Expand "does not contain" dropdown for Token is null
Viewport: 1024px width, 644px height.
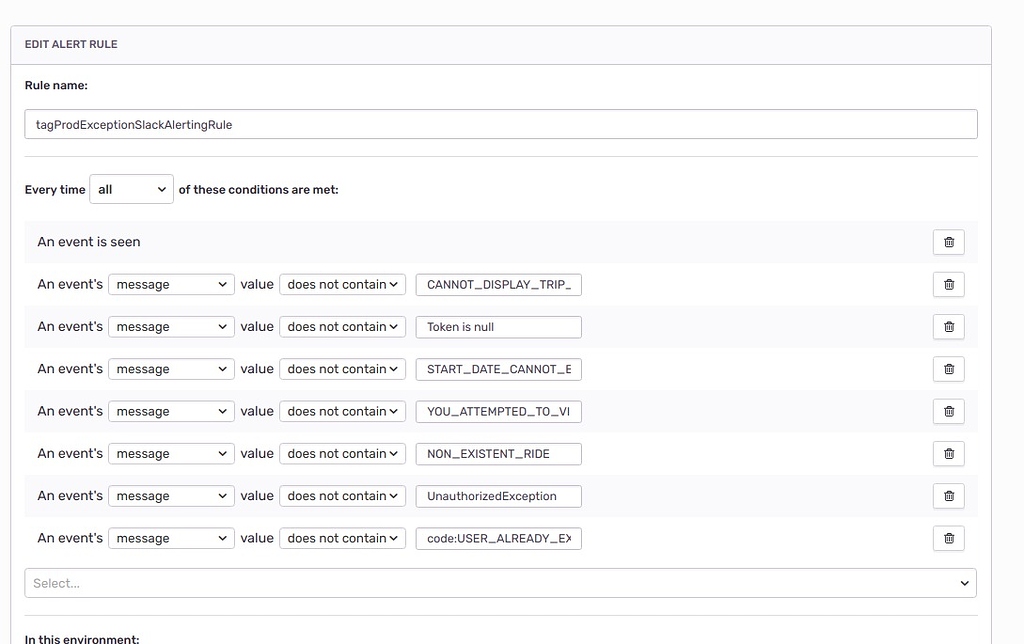click(342, 326)
